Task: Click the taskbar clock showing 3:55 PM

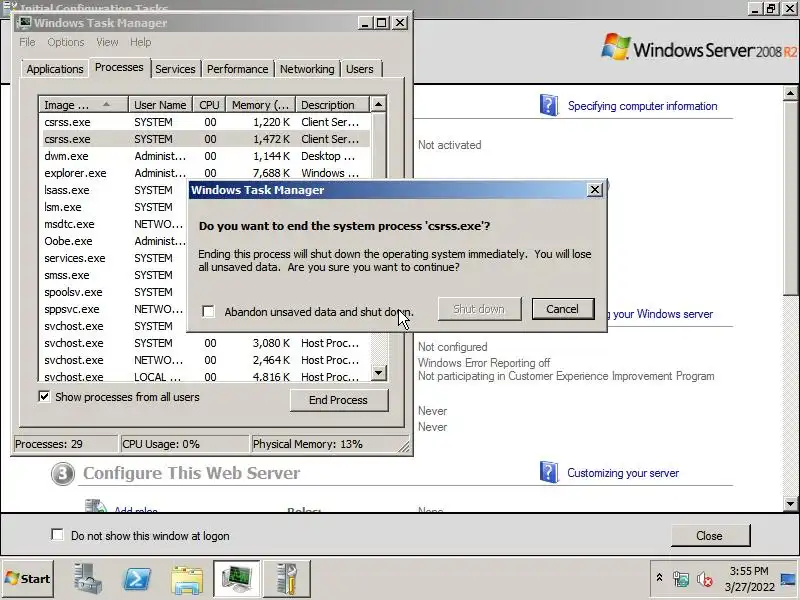Action: click(x=748, y=579)
